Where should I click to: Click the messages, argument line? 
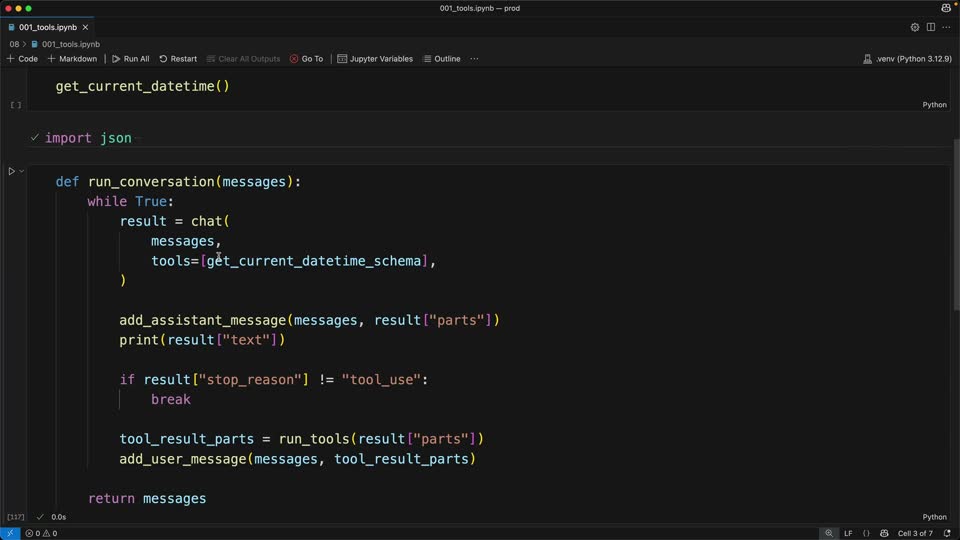[x=186, y=241]
